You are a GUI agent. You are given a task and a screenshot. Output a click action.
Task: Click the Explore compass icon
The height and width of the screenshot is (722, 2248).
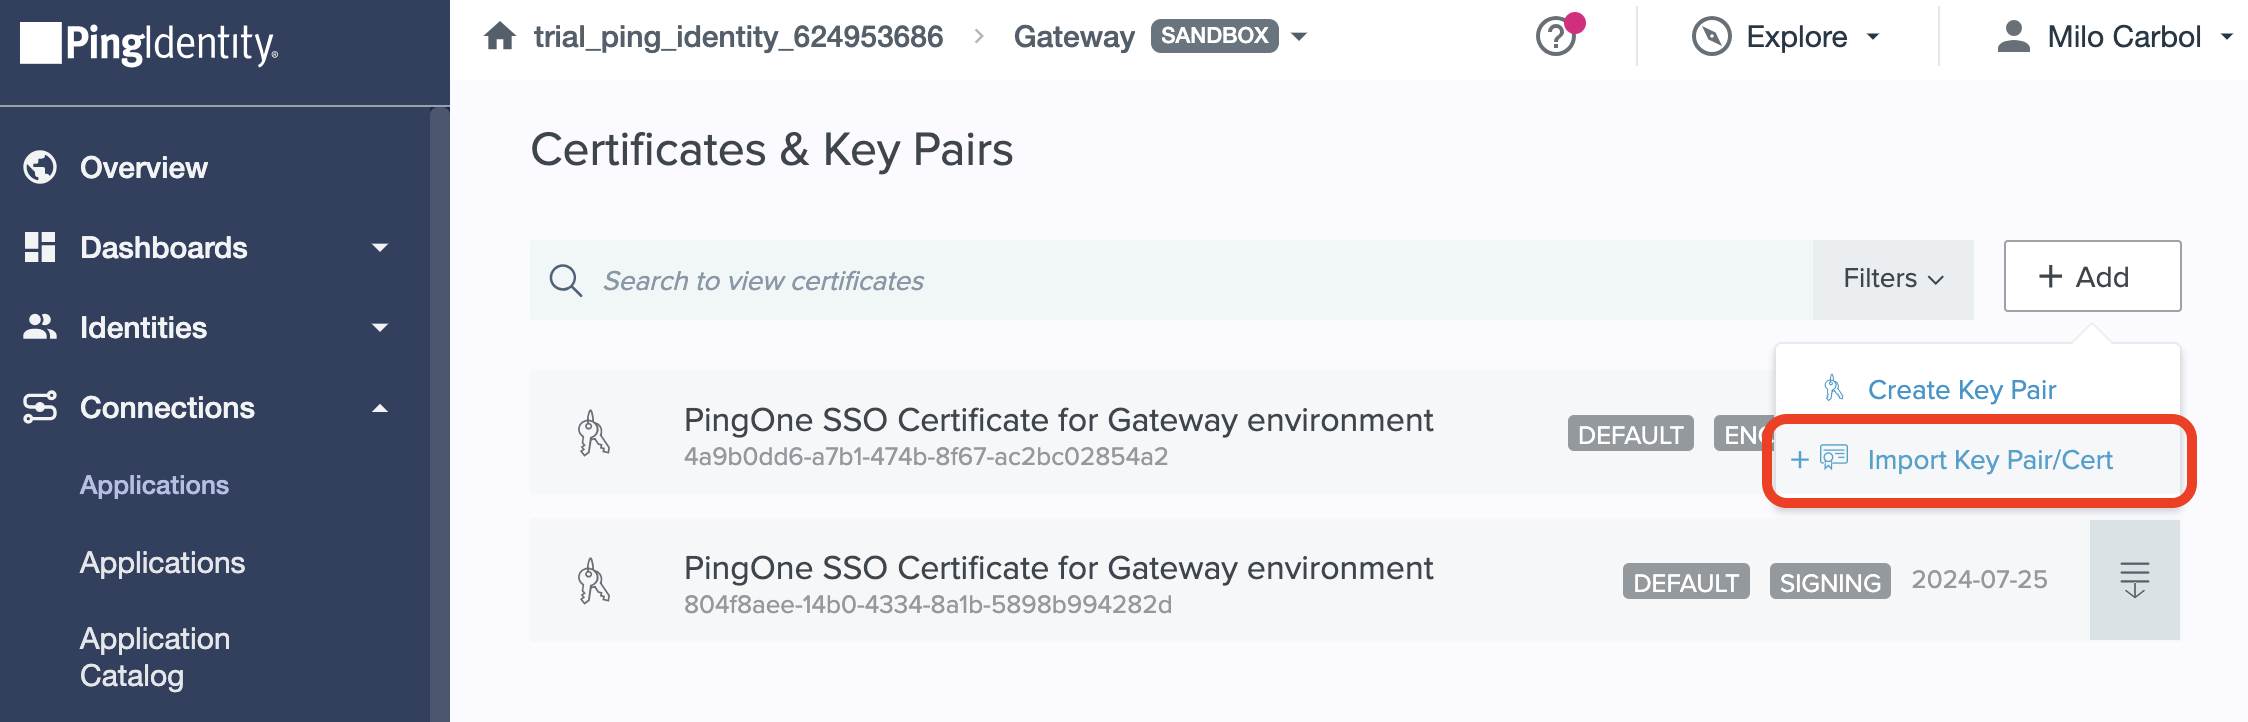pos(1711,37)
